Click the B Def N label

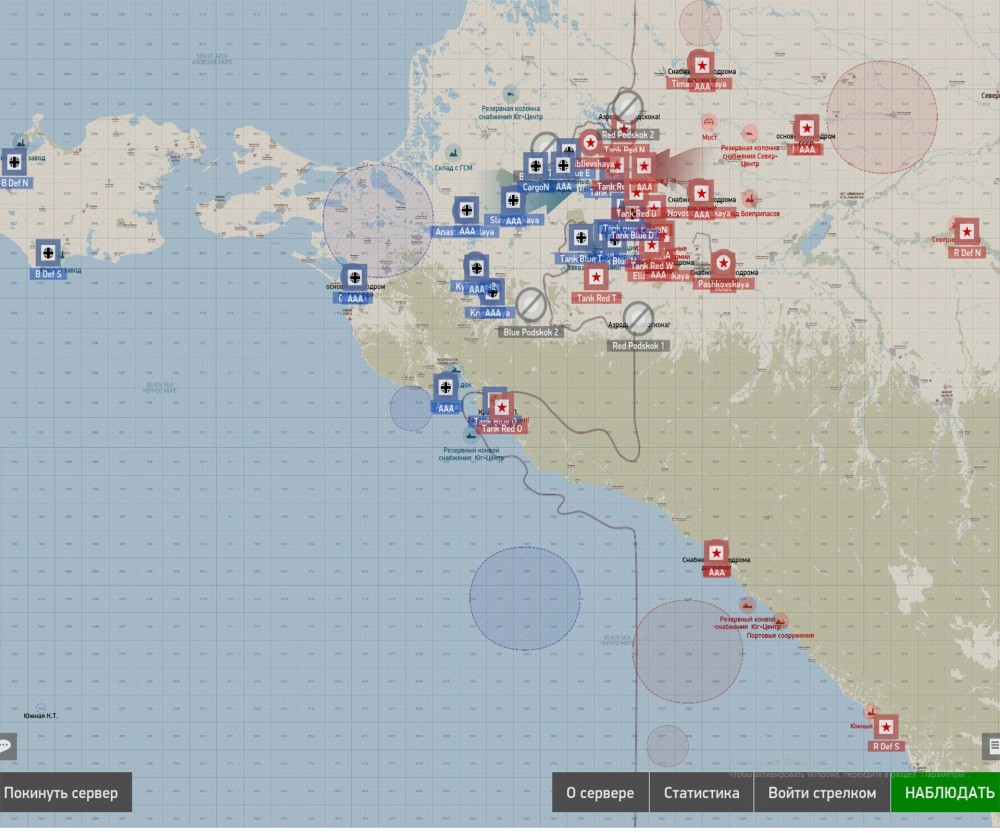15,183
